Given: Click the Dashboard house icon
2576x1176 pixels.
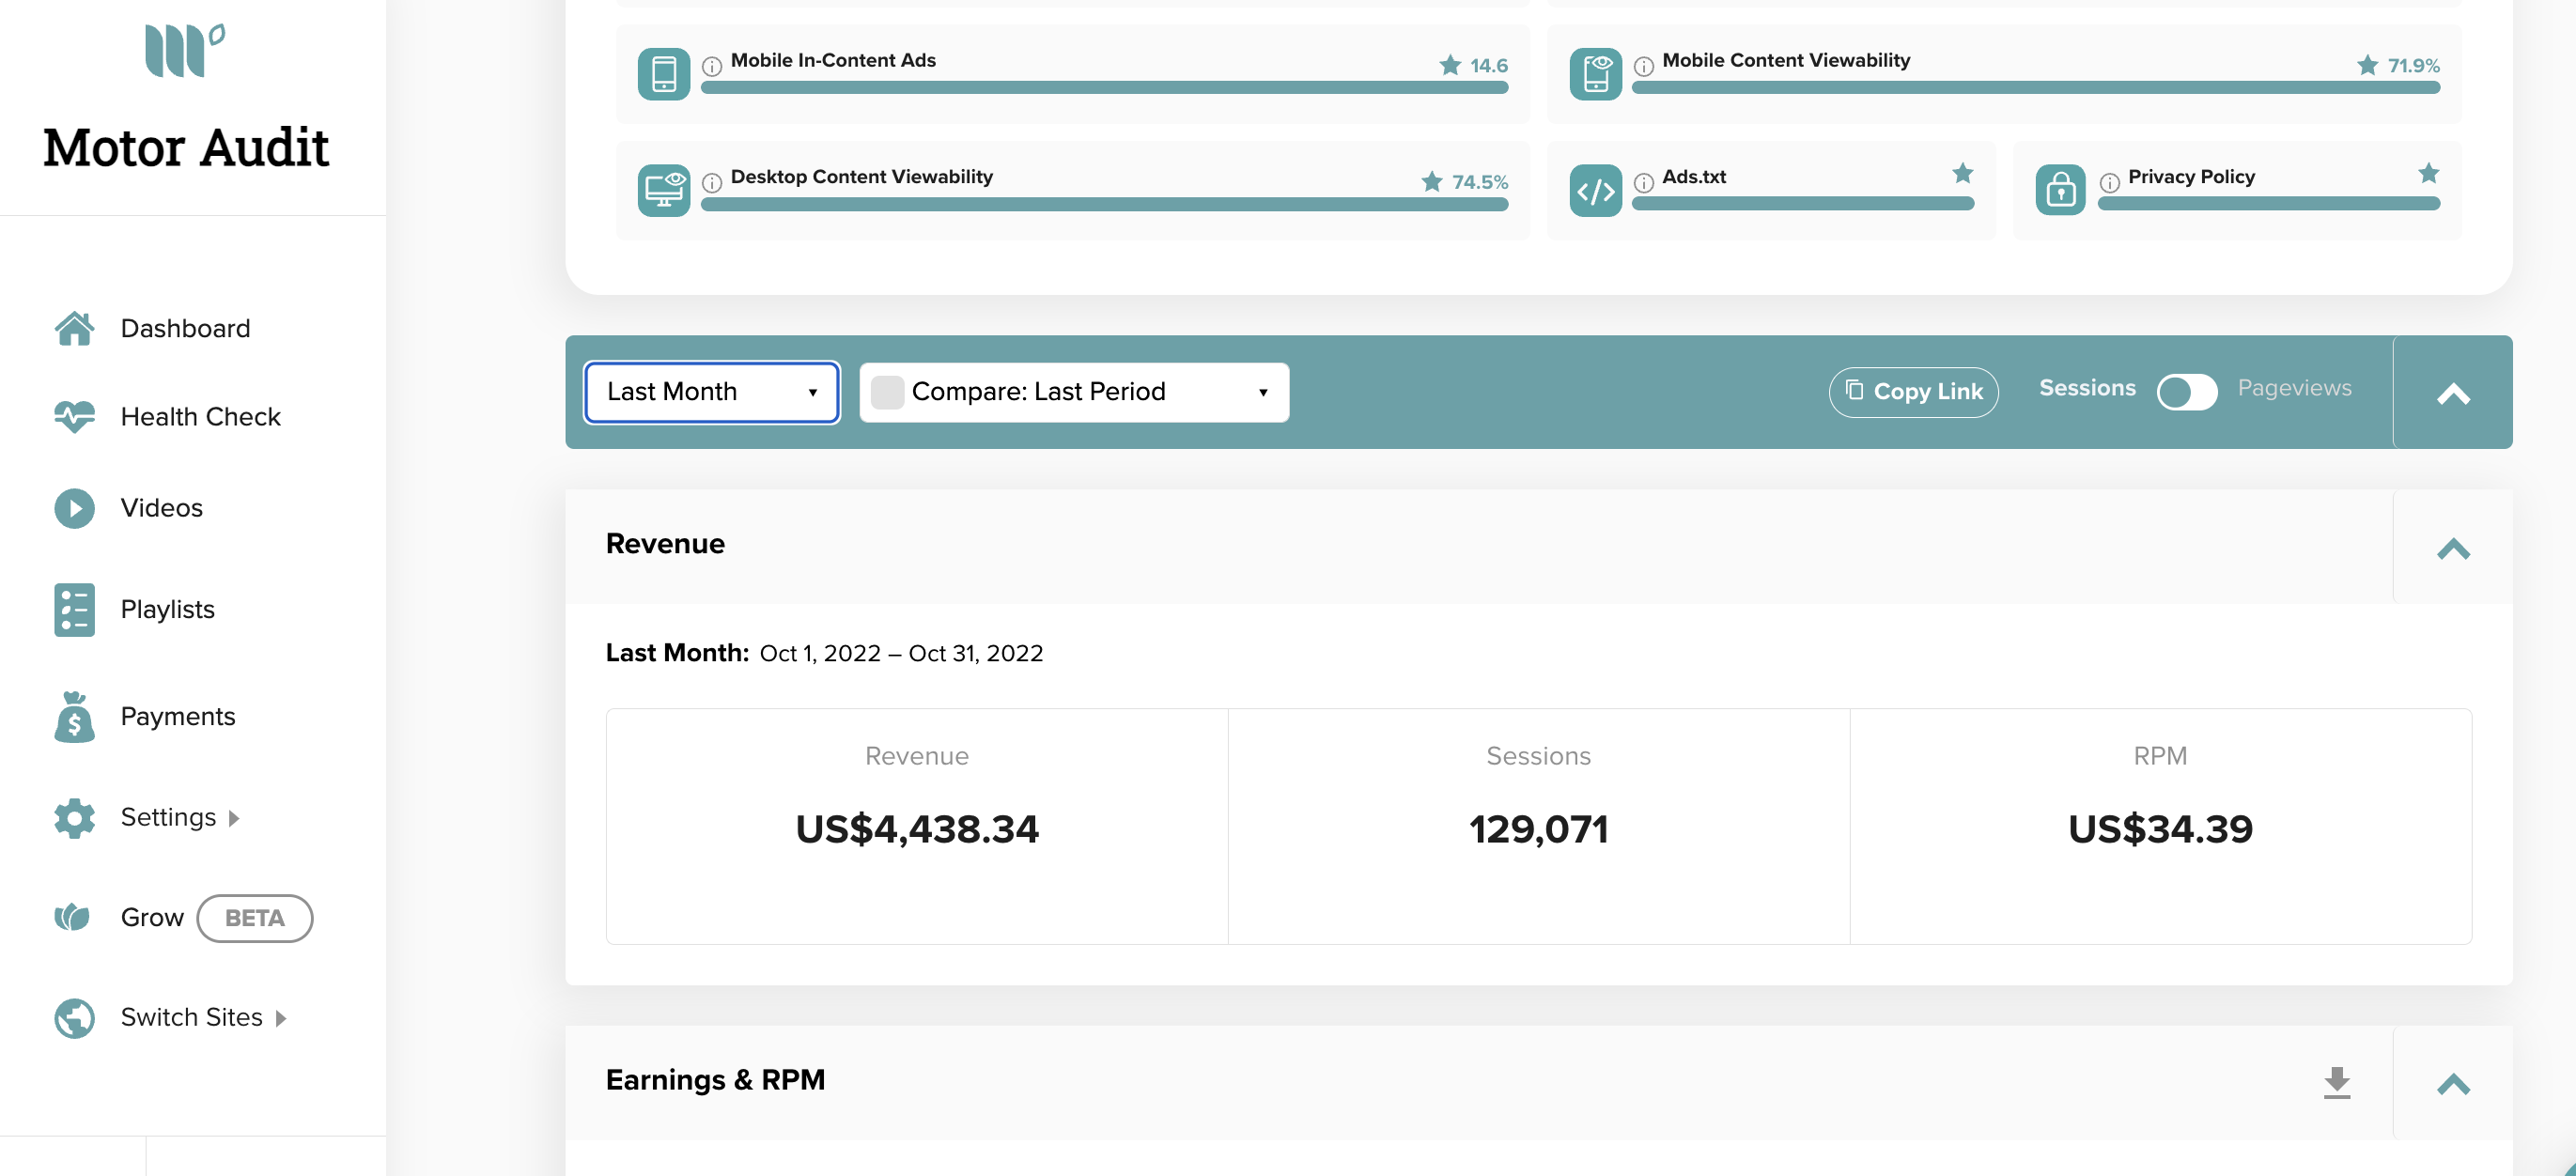Looking at the screenshot, I should click(x=75, y=328).
